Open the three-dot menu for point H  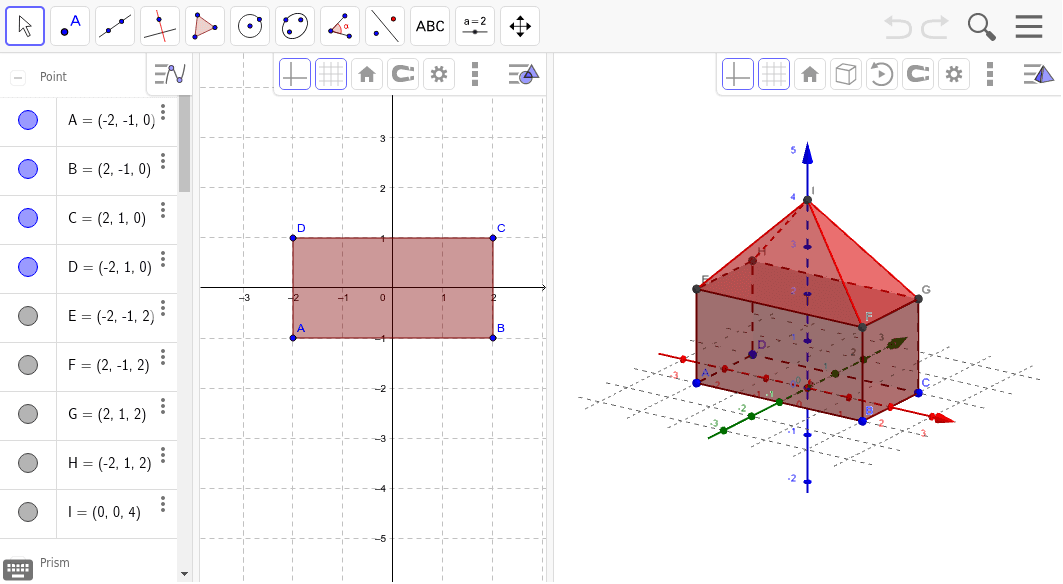click(x=163, y=455)
